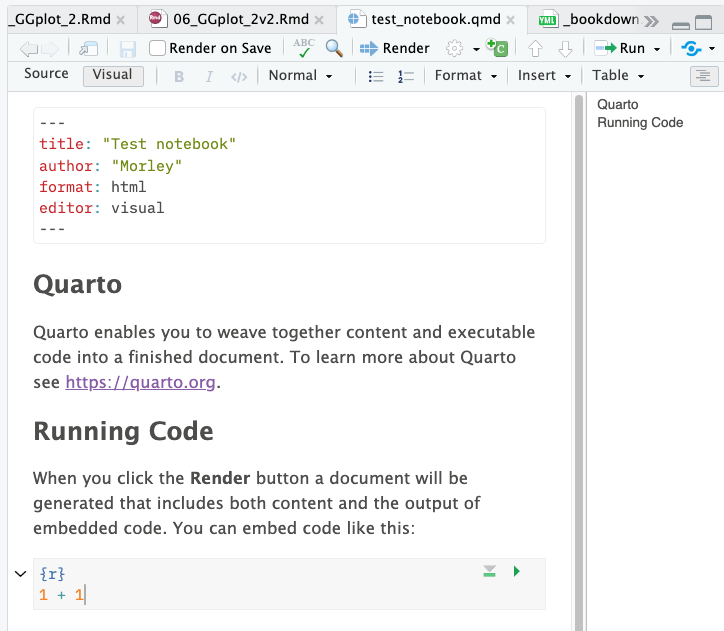
Task: Click the insert code chunk icon
Action: tap(497, 48)
